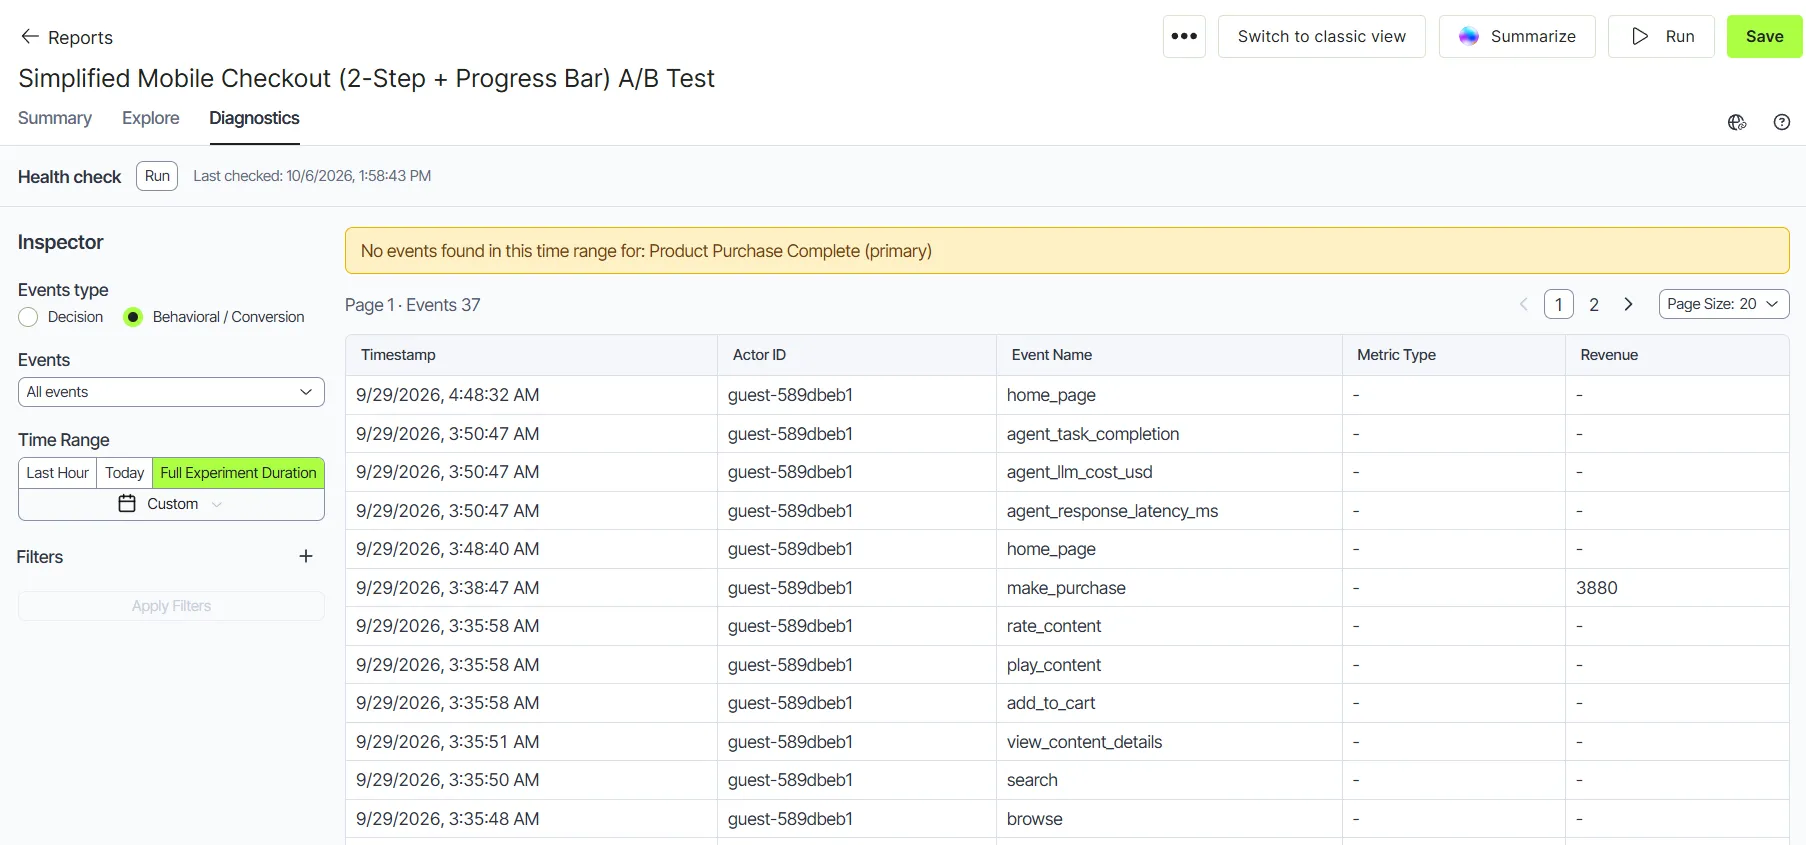Click the browse event name
Screen dimensions: 1806x845
click(1034, 819)
